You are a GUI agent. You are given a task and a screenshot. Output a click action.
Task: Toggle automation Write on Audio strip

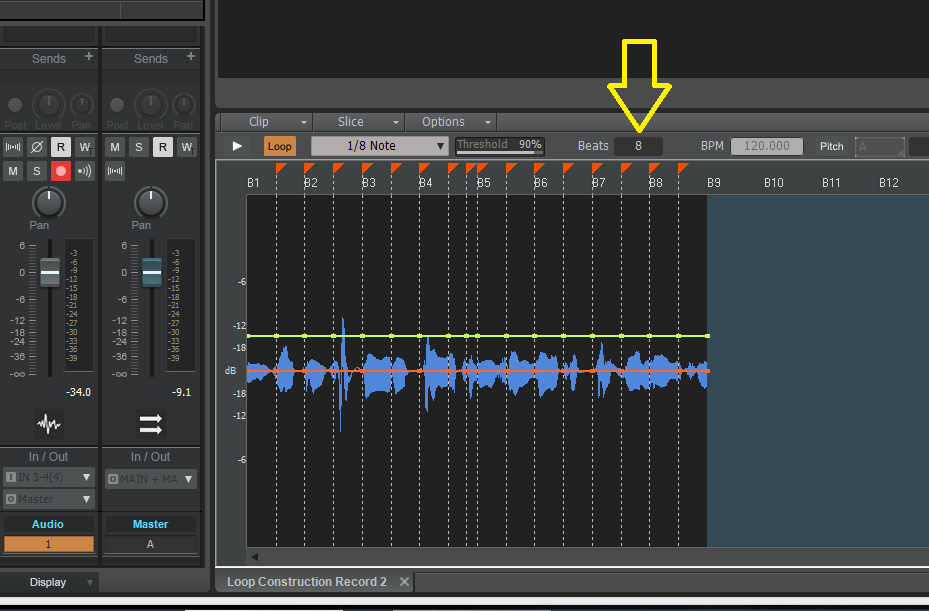85,147
